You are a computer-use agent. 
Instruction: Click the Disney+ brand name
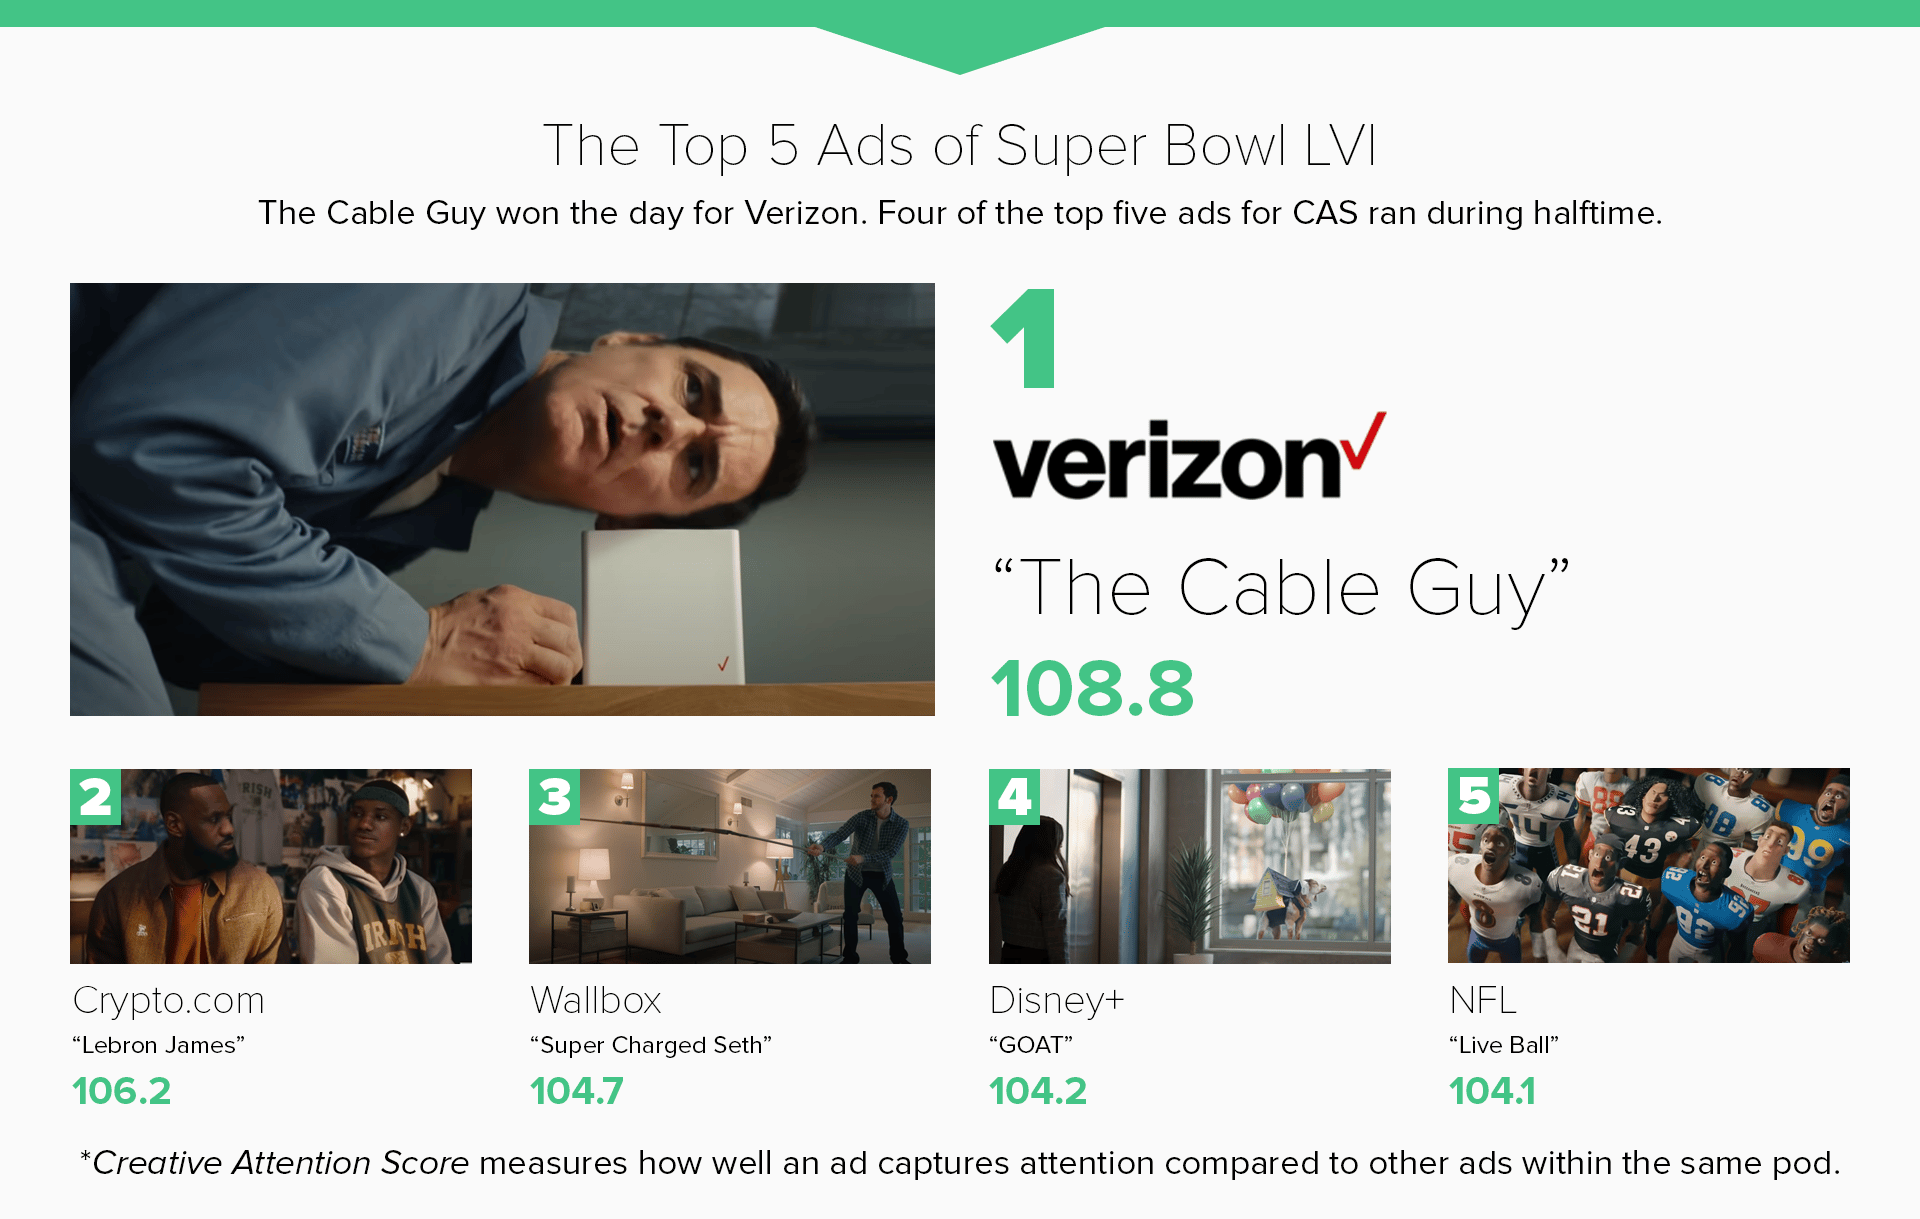1057,1000
